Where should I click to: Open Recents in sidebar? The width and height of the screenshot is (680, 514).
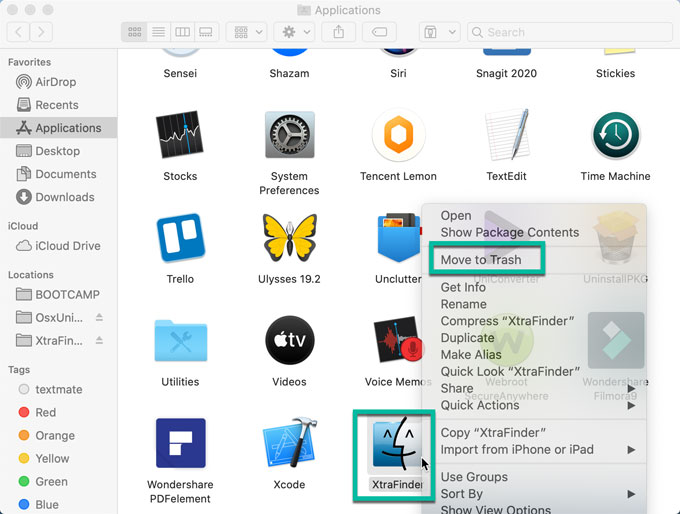tap(59, 105)
